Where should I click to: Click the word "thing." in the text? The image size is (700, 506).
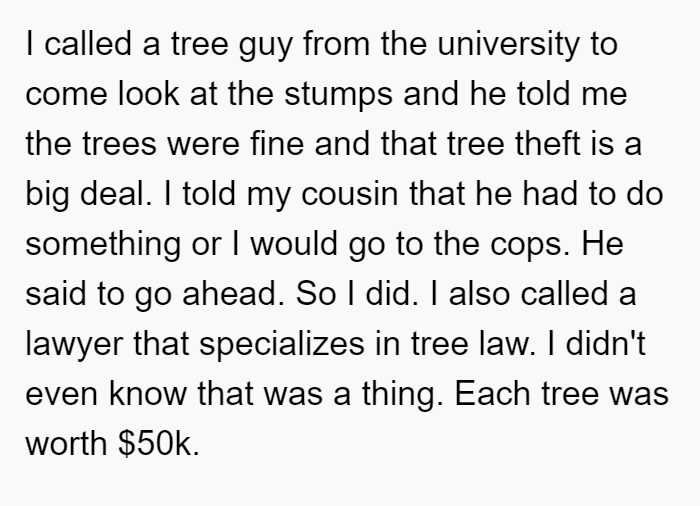click(402, 395)
